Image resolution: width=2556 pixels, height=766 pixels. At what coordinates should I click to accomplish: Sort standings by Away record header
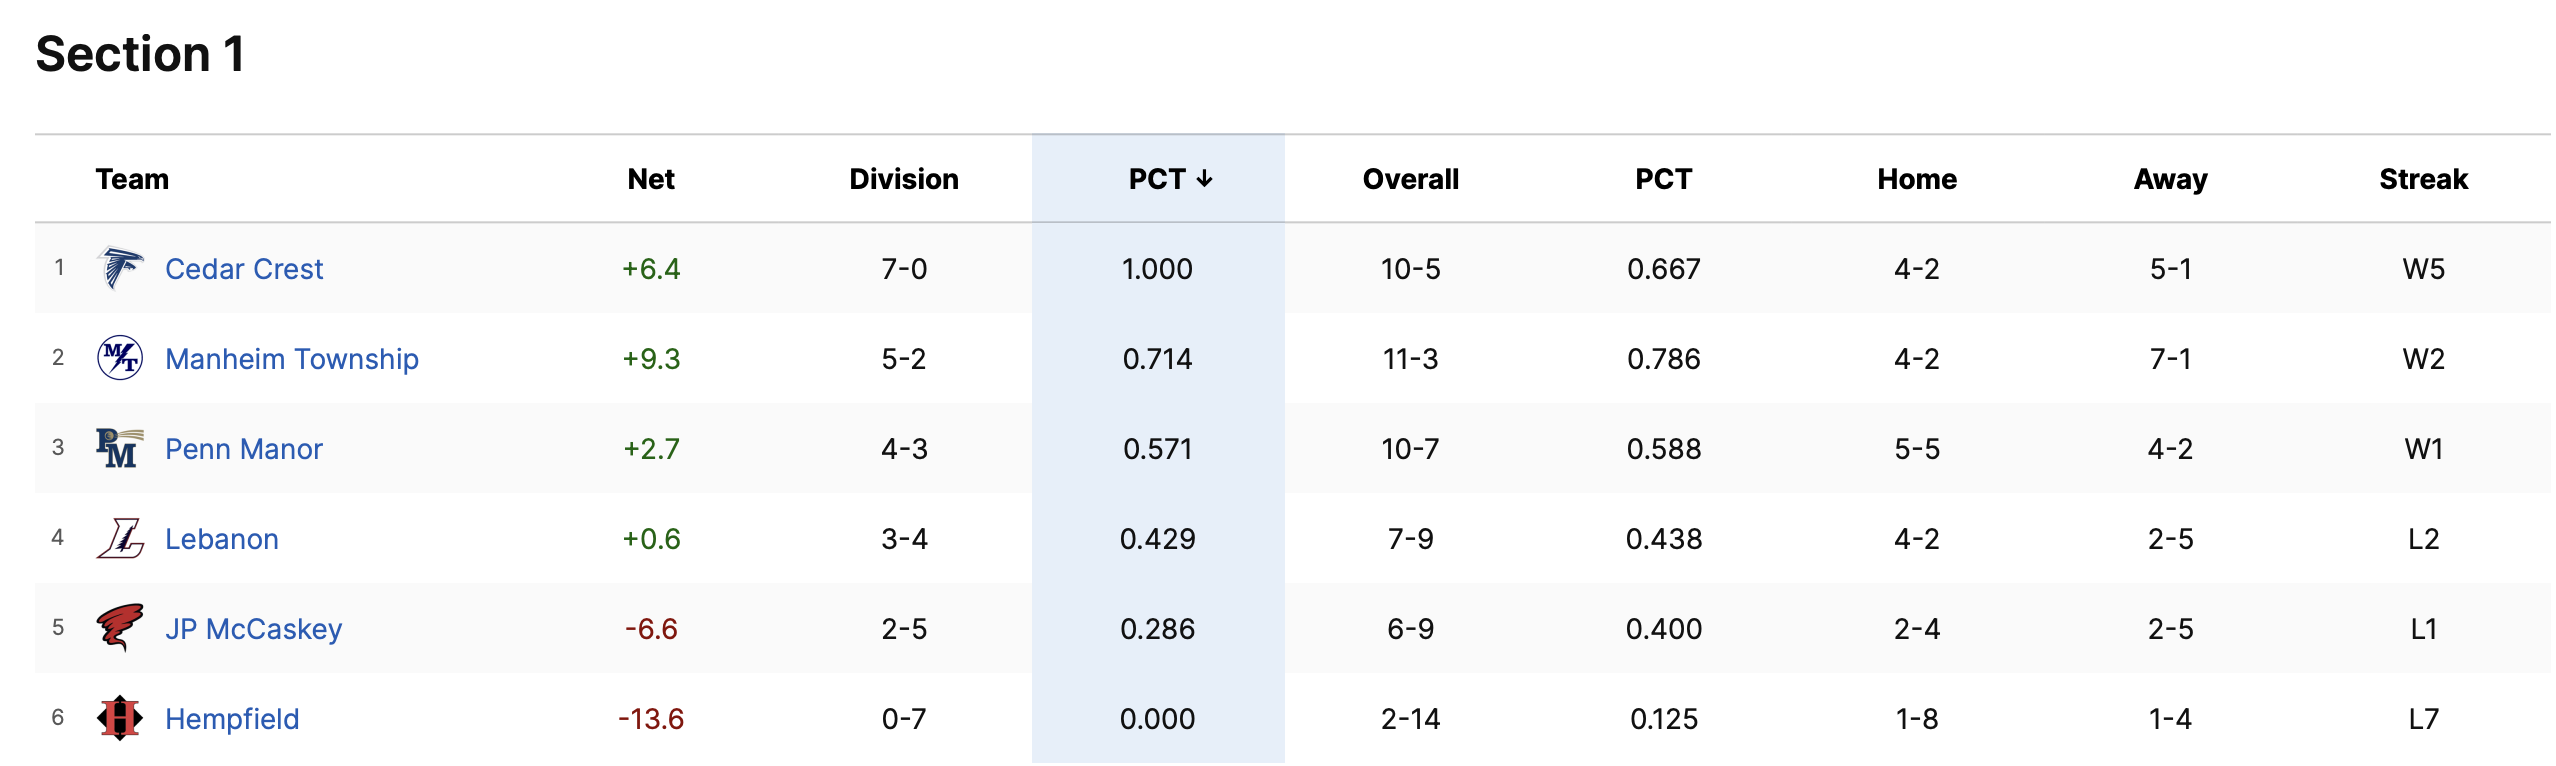pos(2170,179)
